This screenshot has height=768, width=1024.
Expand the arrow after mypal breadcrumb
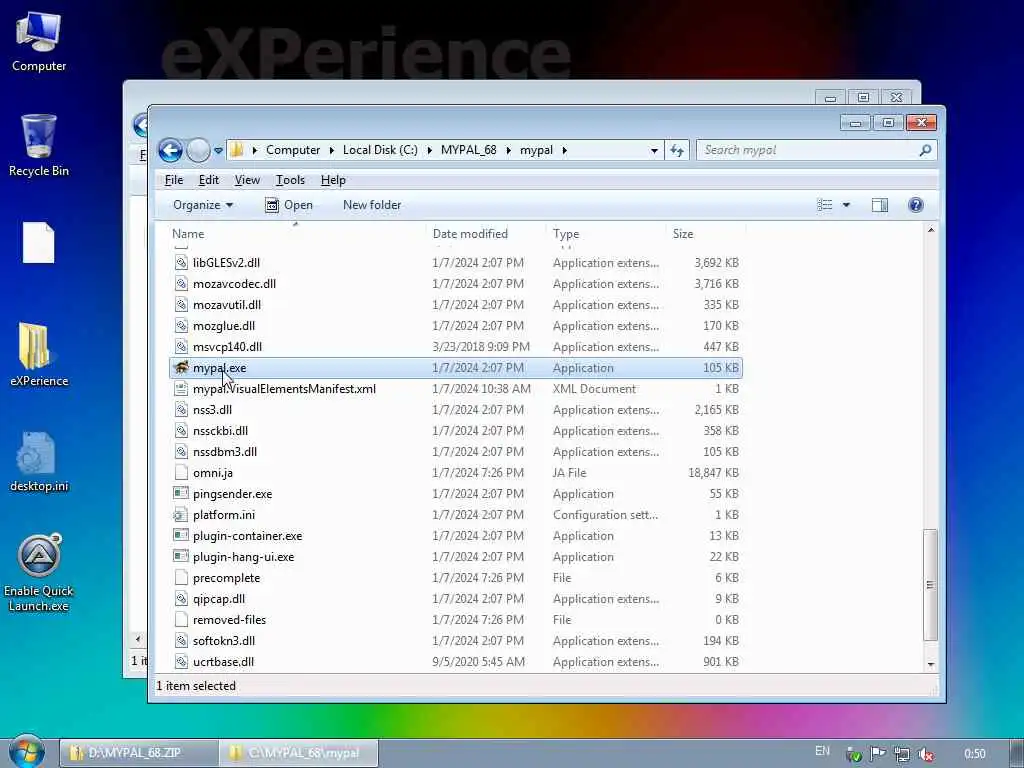click(x=564, y=151)
